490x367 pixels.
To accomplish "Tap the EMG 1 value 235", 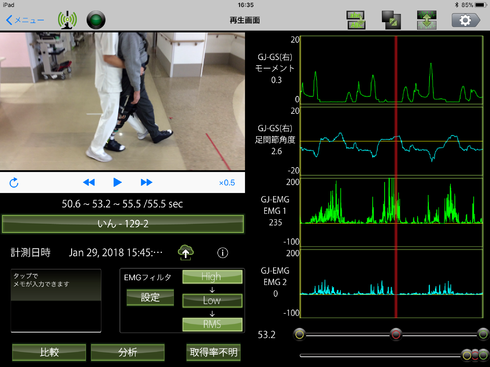I will click(x=275, y=222).
